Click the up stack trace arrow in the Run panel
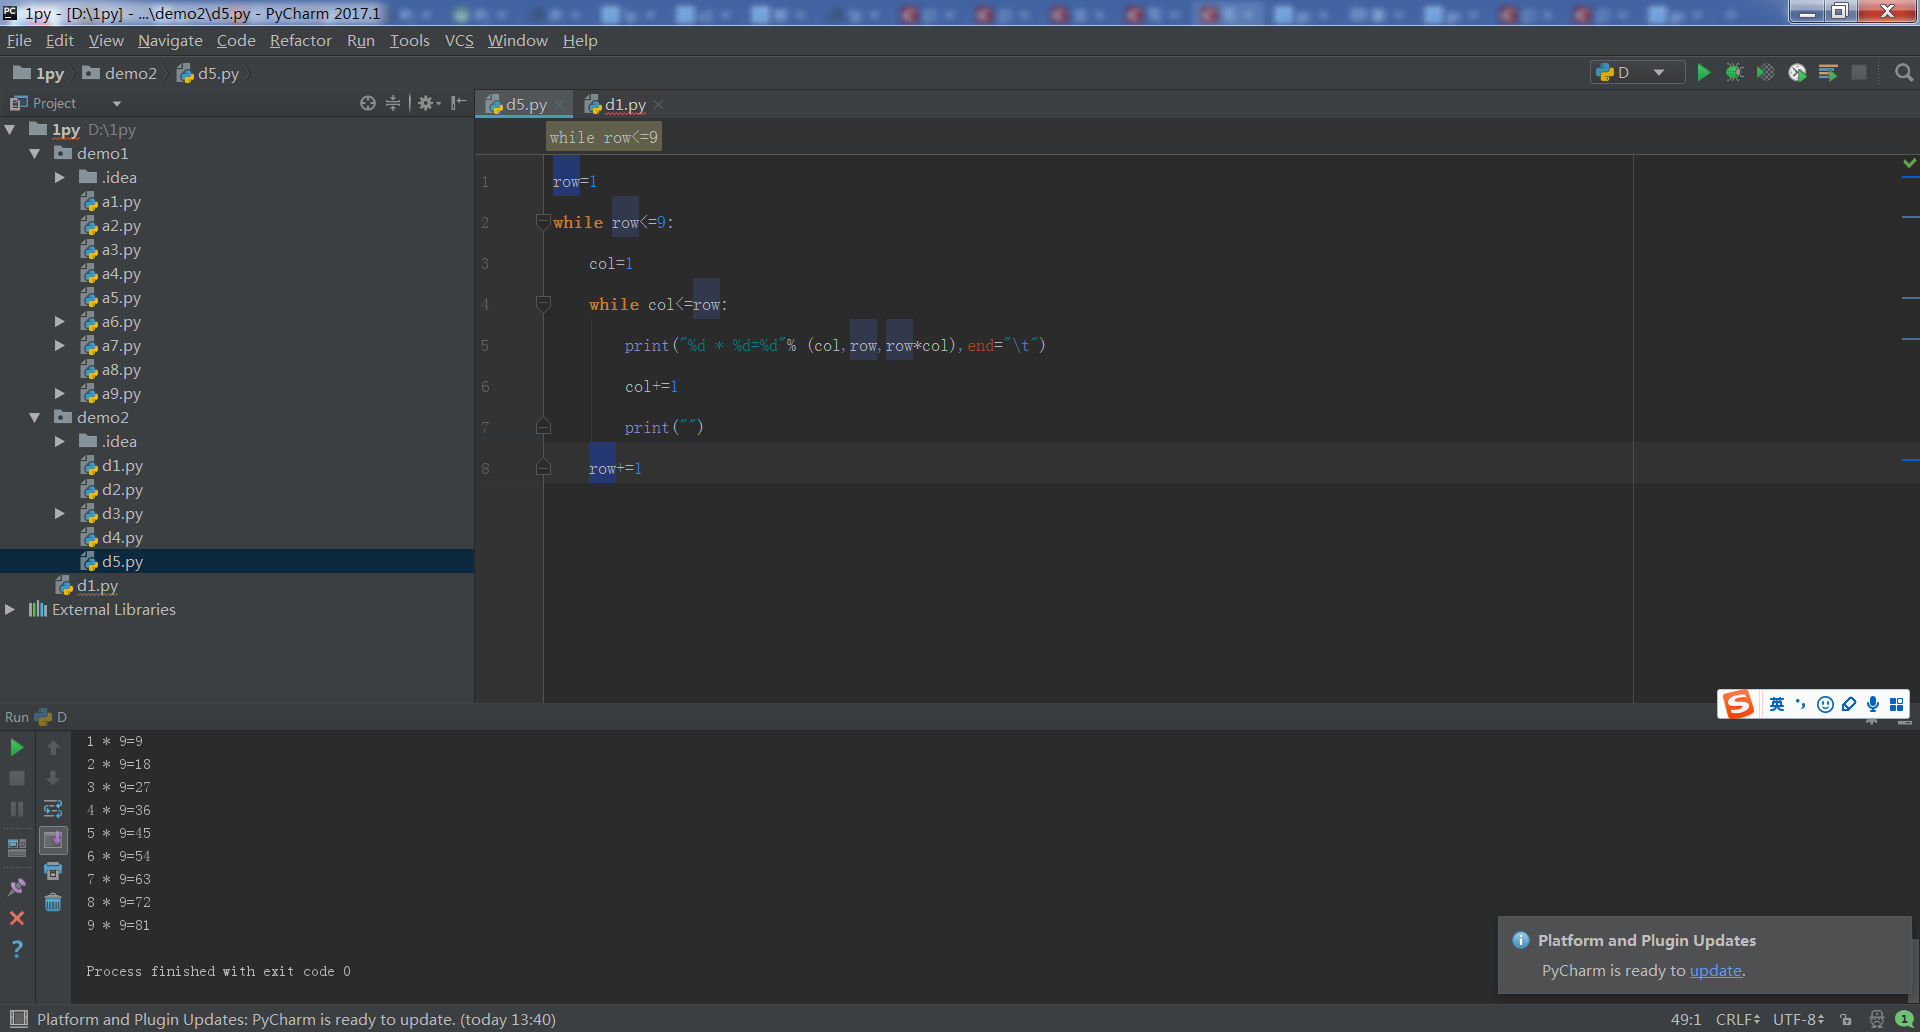 pyautogui.click(x=53, y=747)
